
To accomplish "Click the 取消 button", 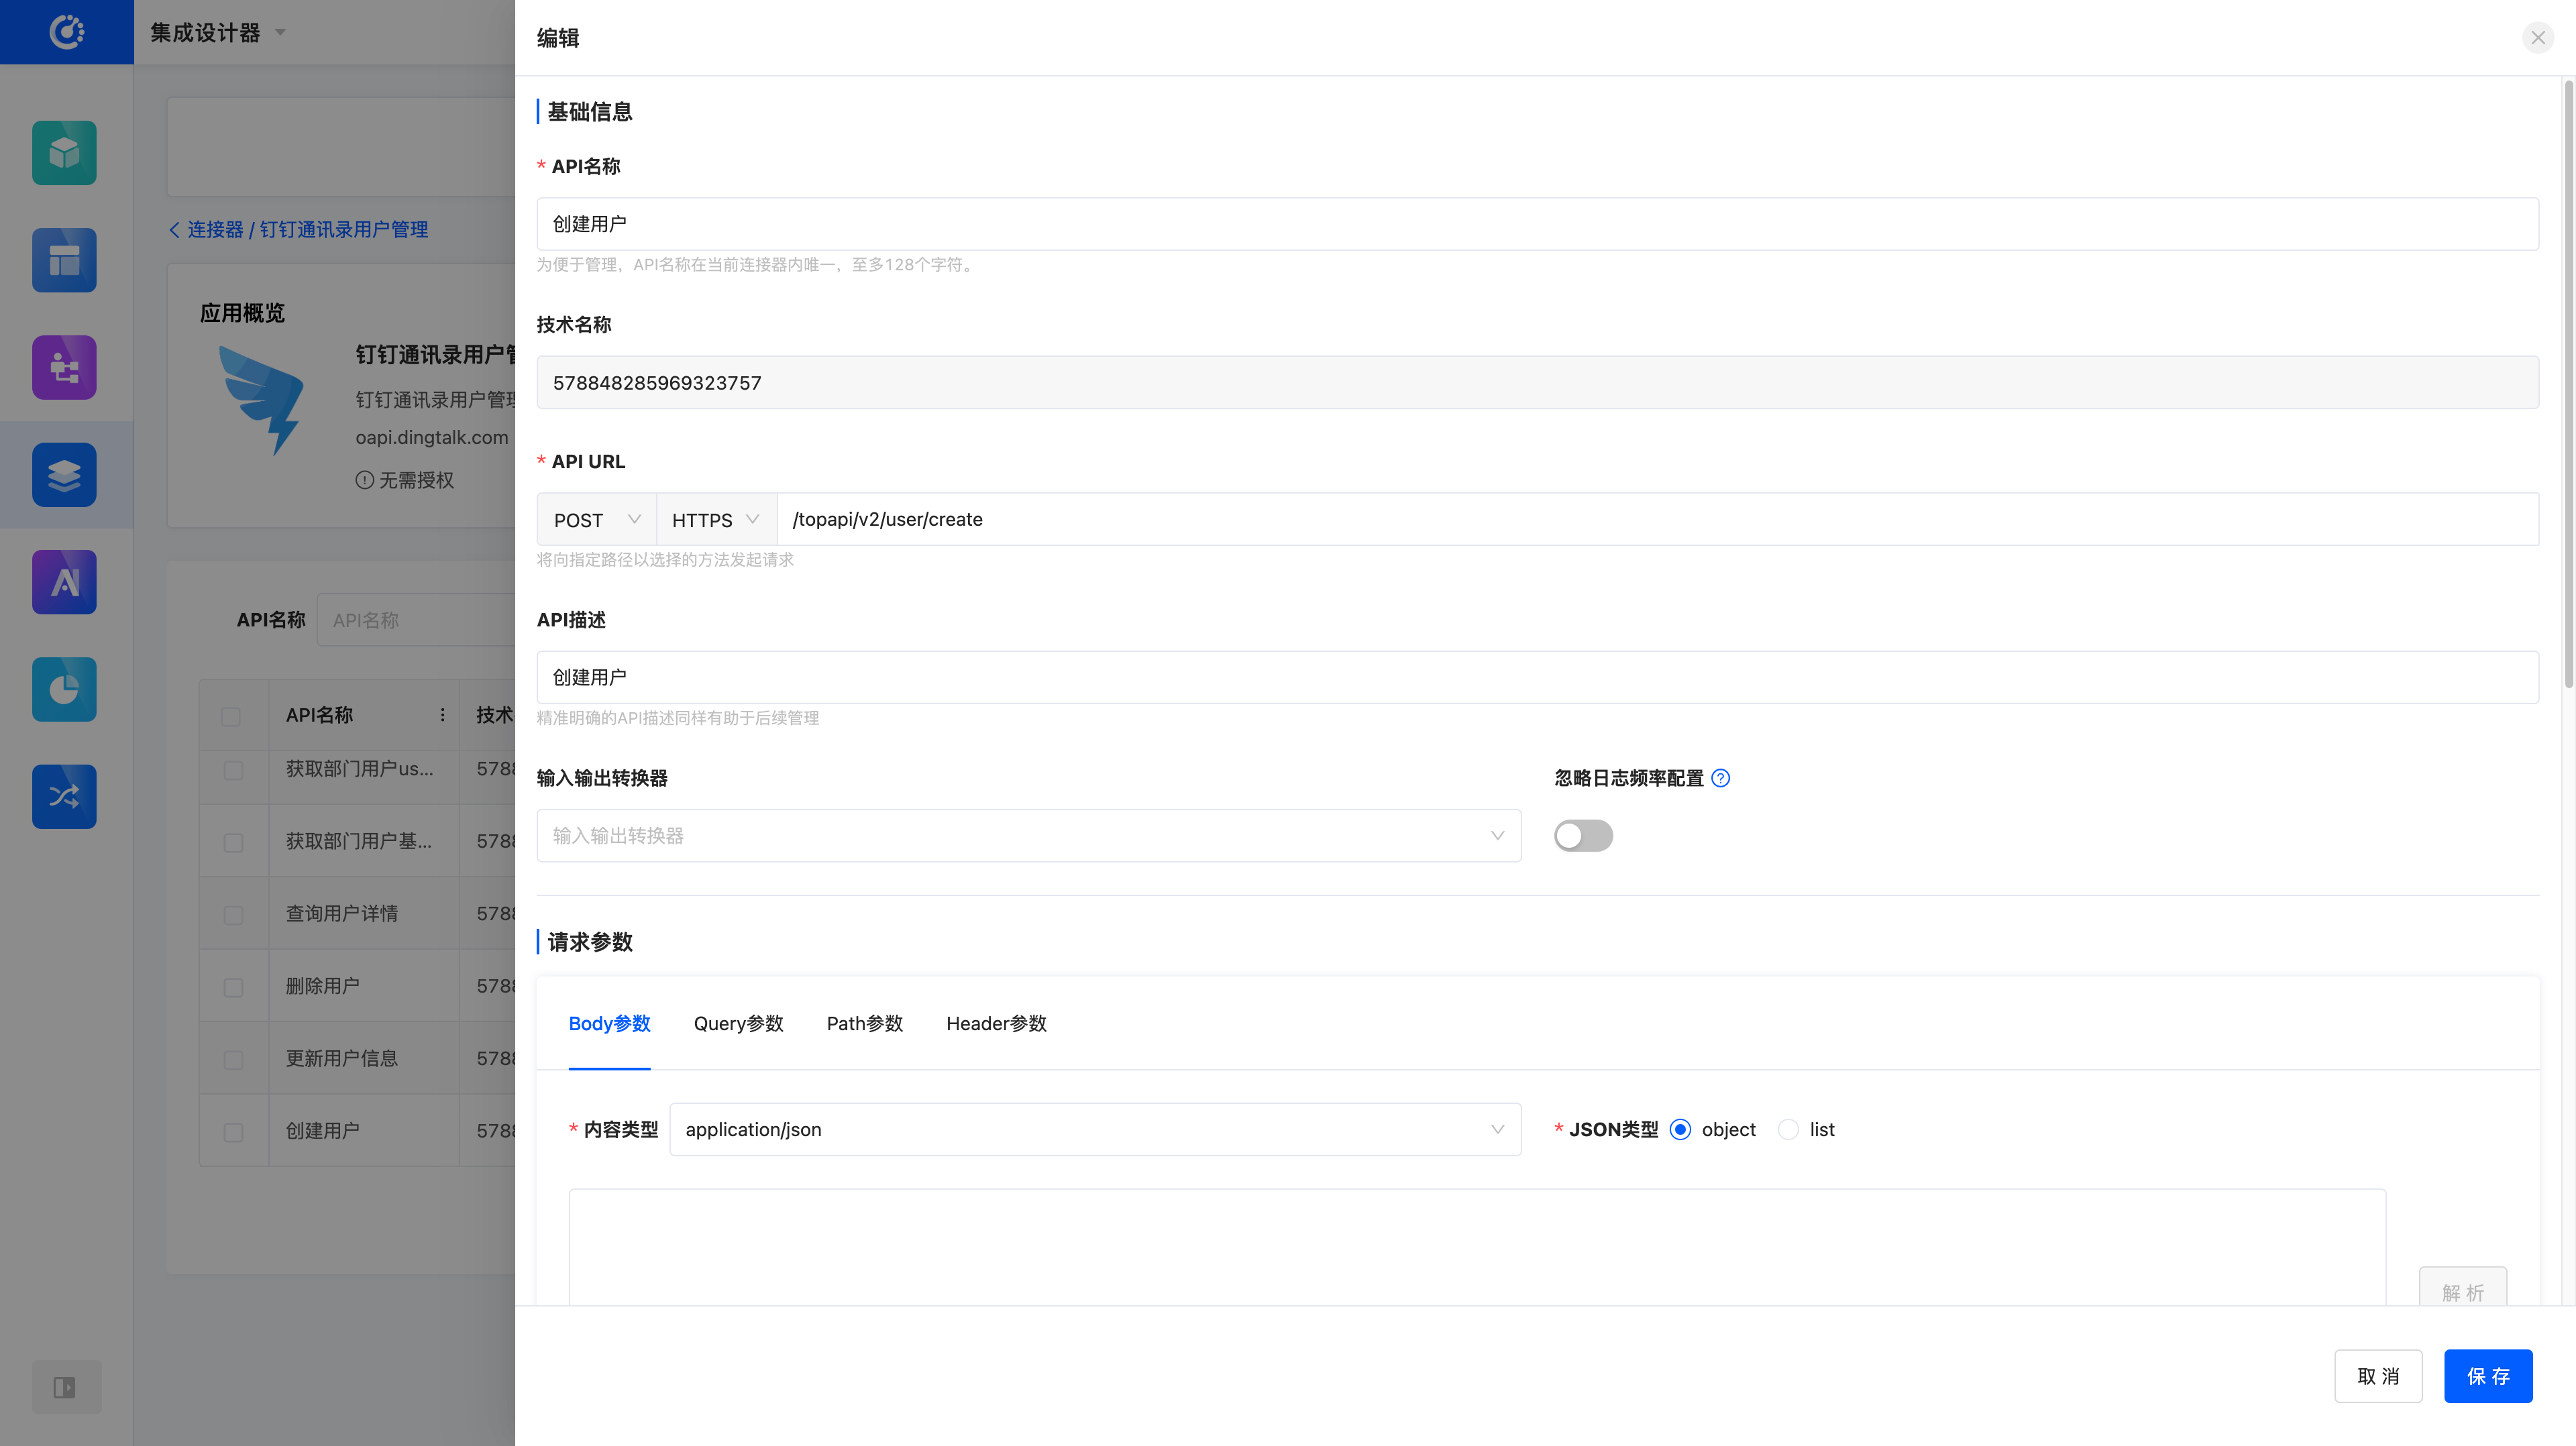I will pos(2378,1376).
